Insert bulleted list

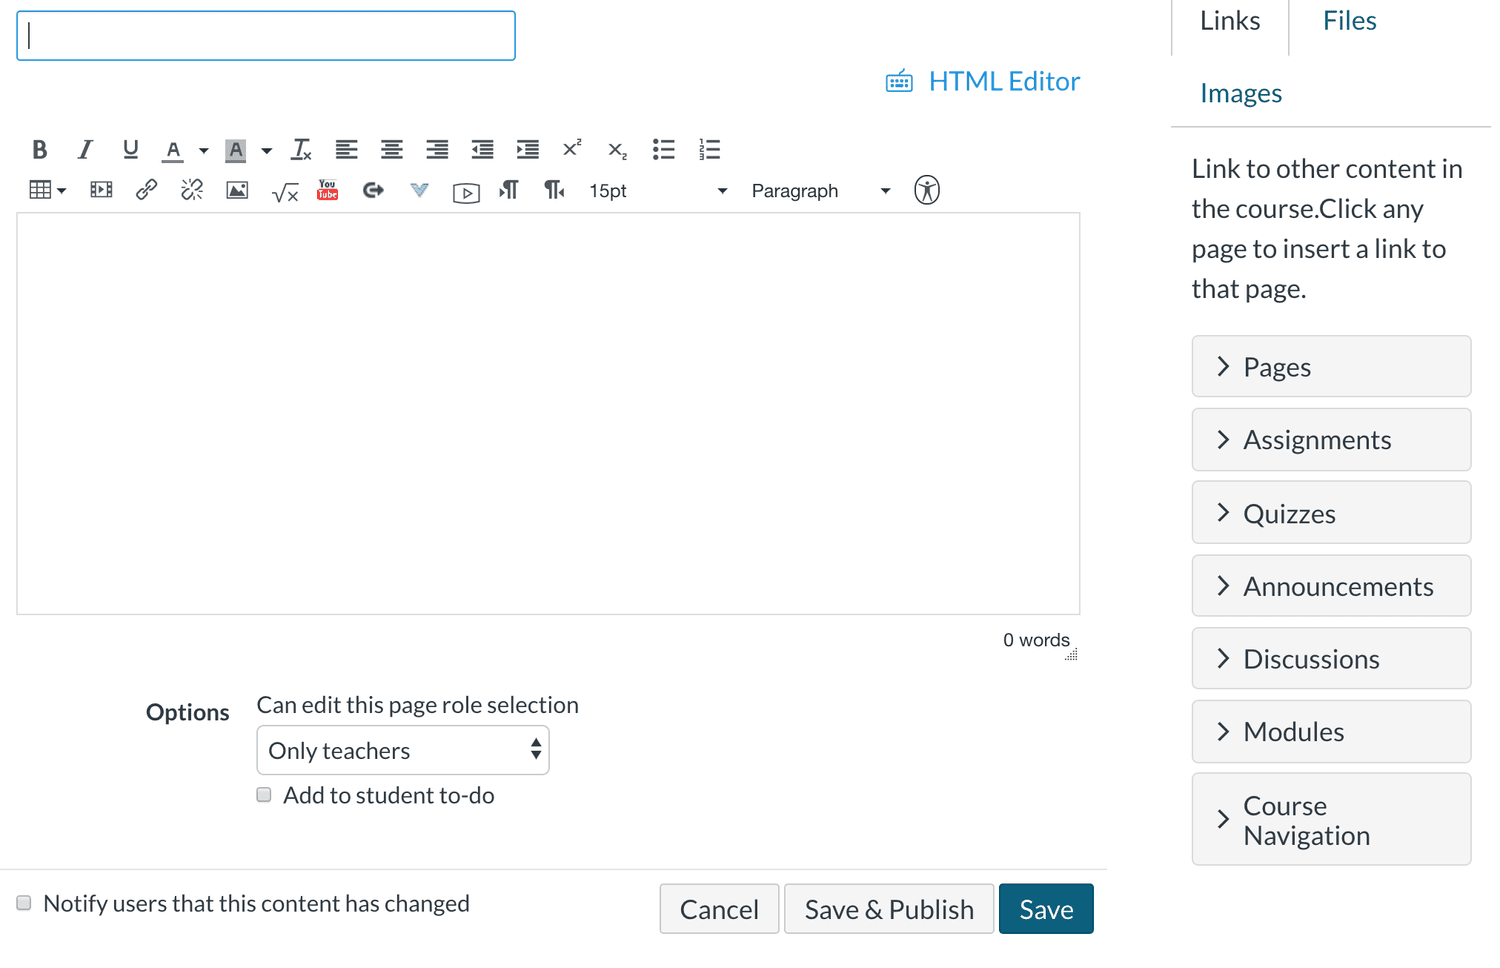tap(664, 150)
